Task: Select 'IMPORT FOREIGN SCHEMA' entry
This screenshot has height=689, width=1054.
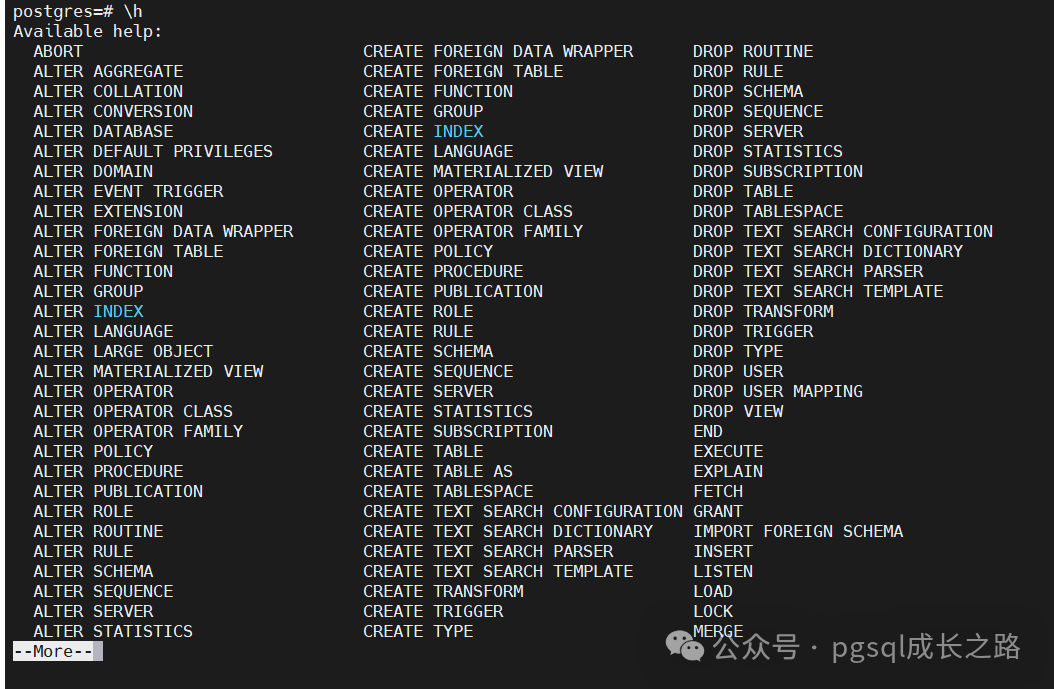Action: pyautogui.click(x=799, y=531)
